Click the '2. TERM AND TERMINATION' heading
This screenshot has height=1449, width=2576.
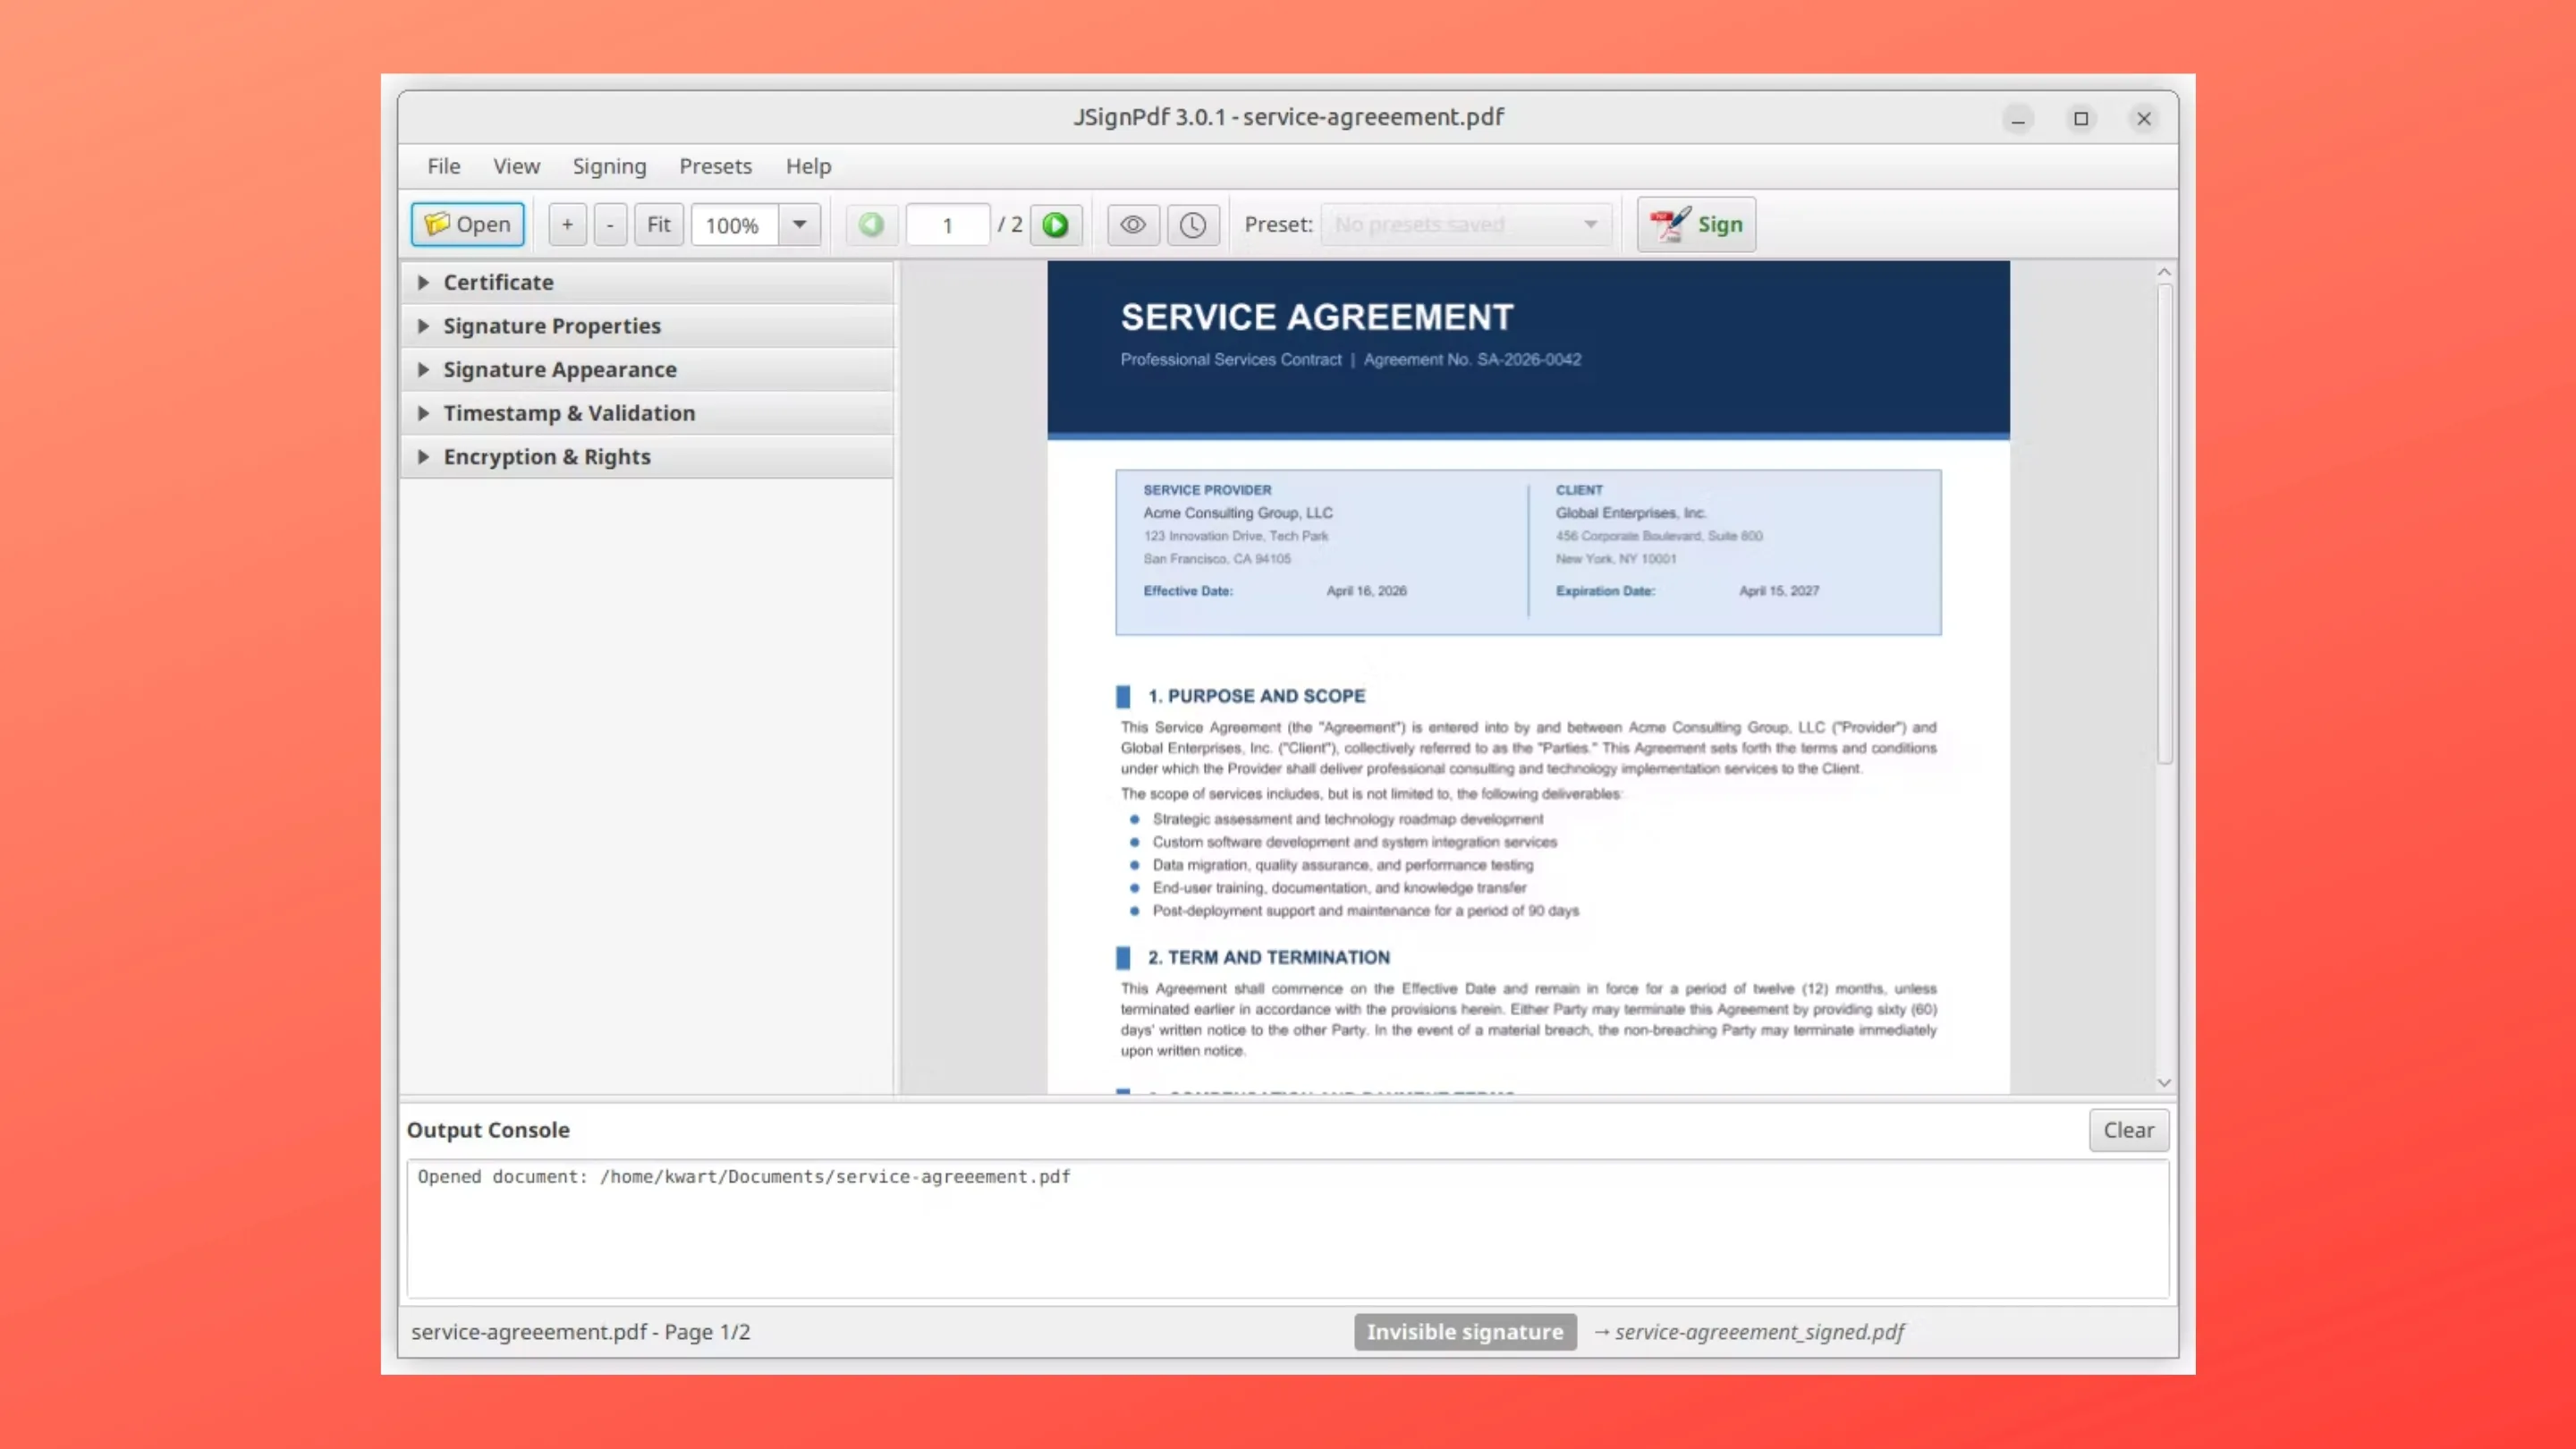1268,957
